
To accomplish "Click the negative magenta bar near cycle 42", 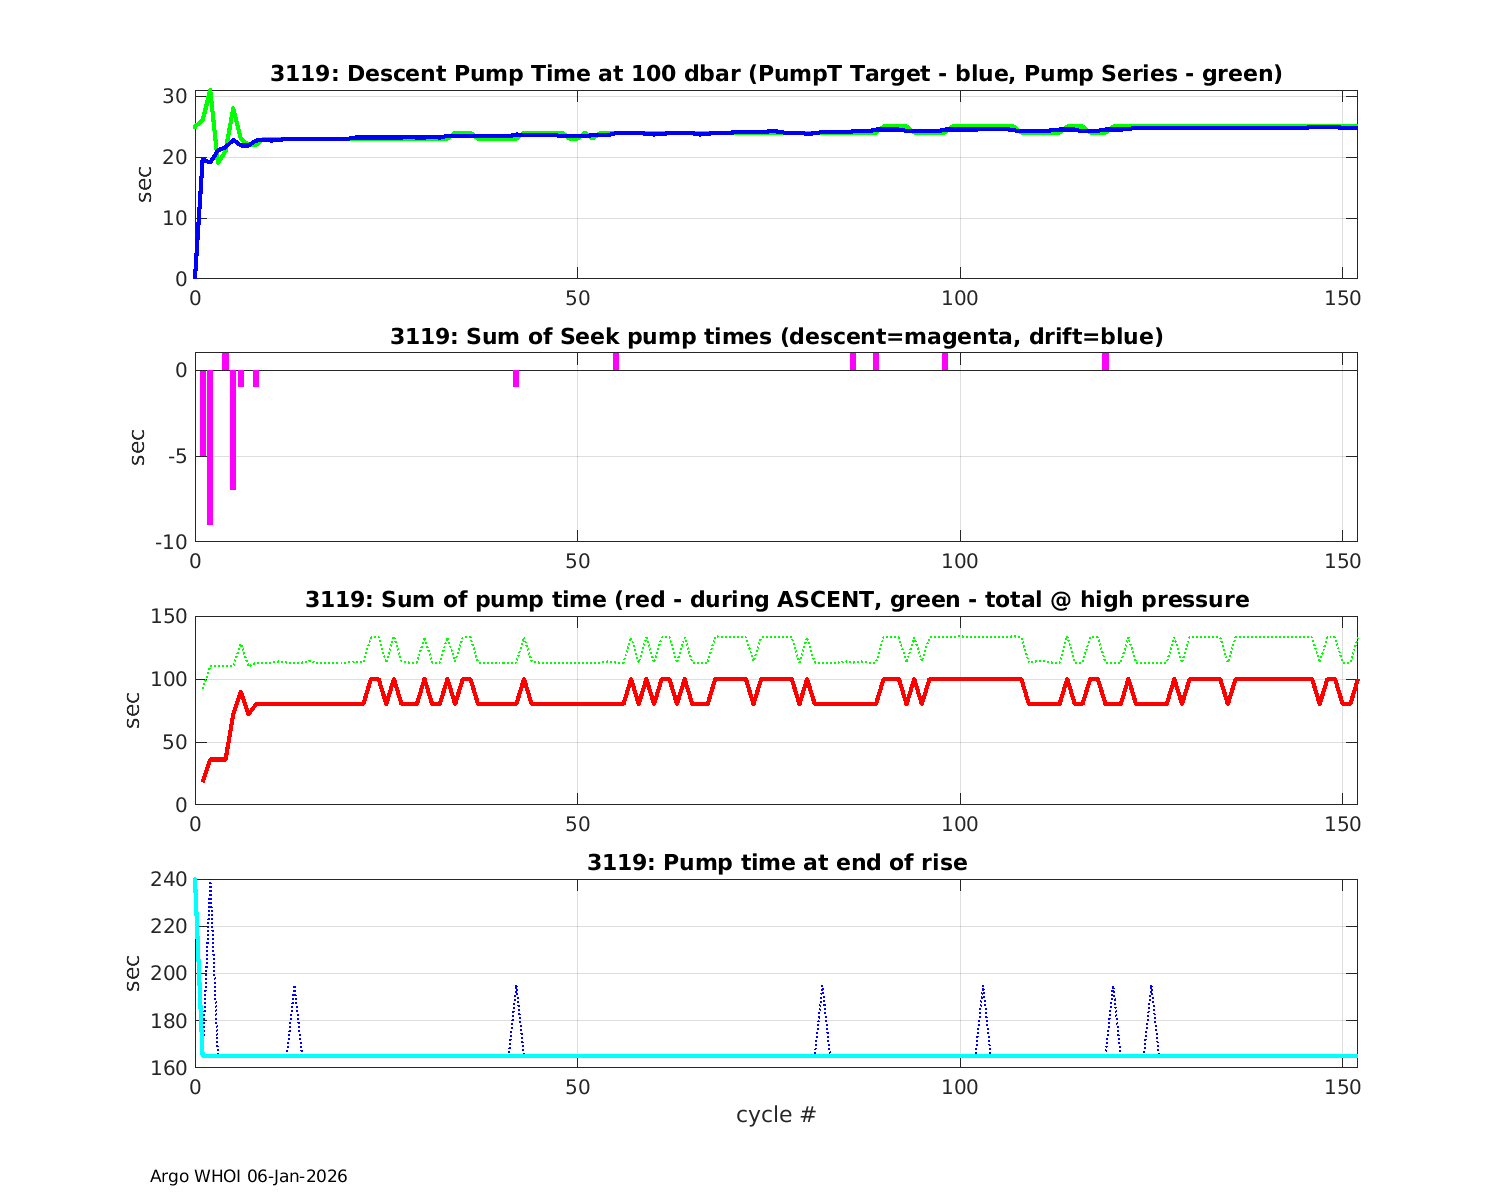I will point(516,378).
